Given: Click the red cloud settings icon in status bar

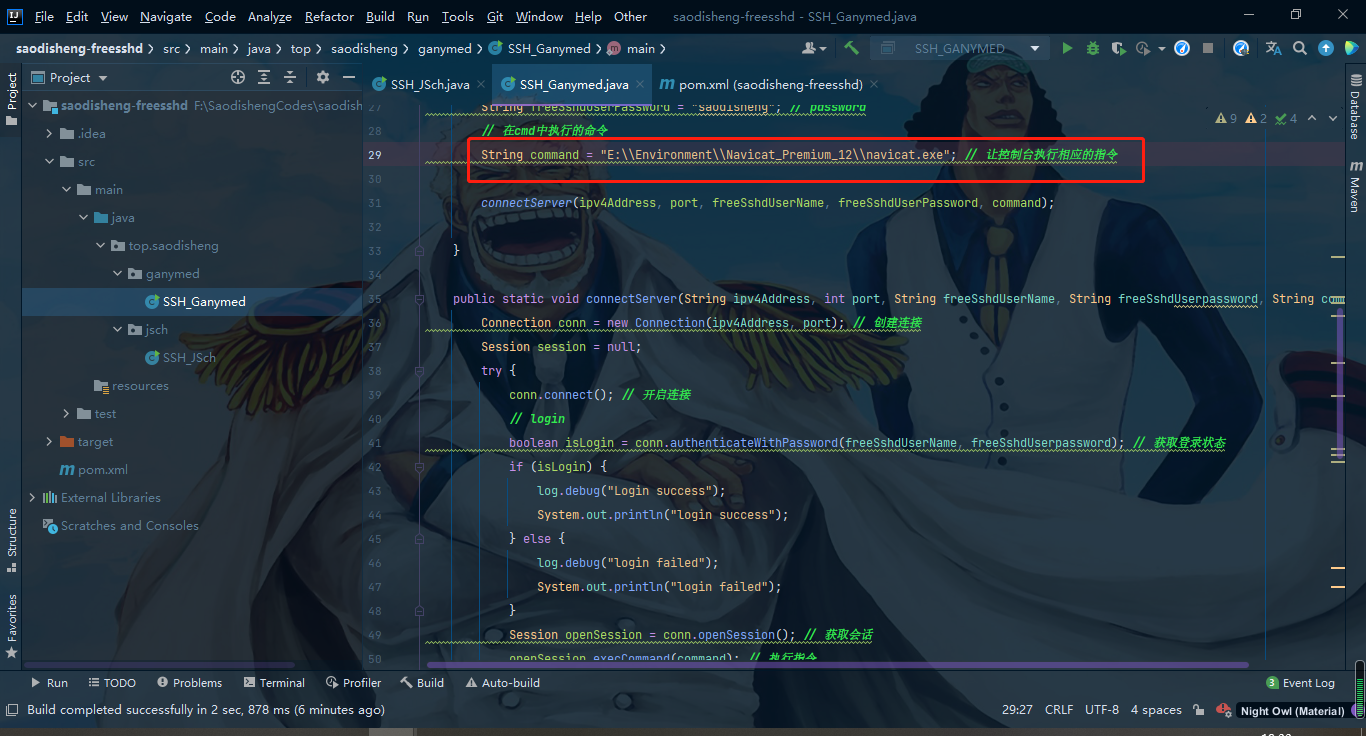Looking at the screenshot, I should [x=1223, y=710].
